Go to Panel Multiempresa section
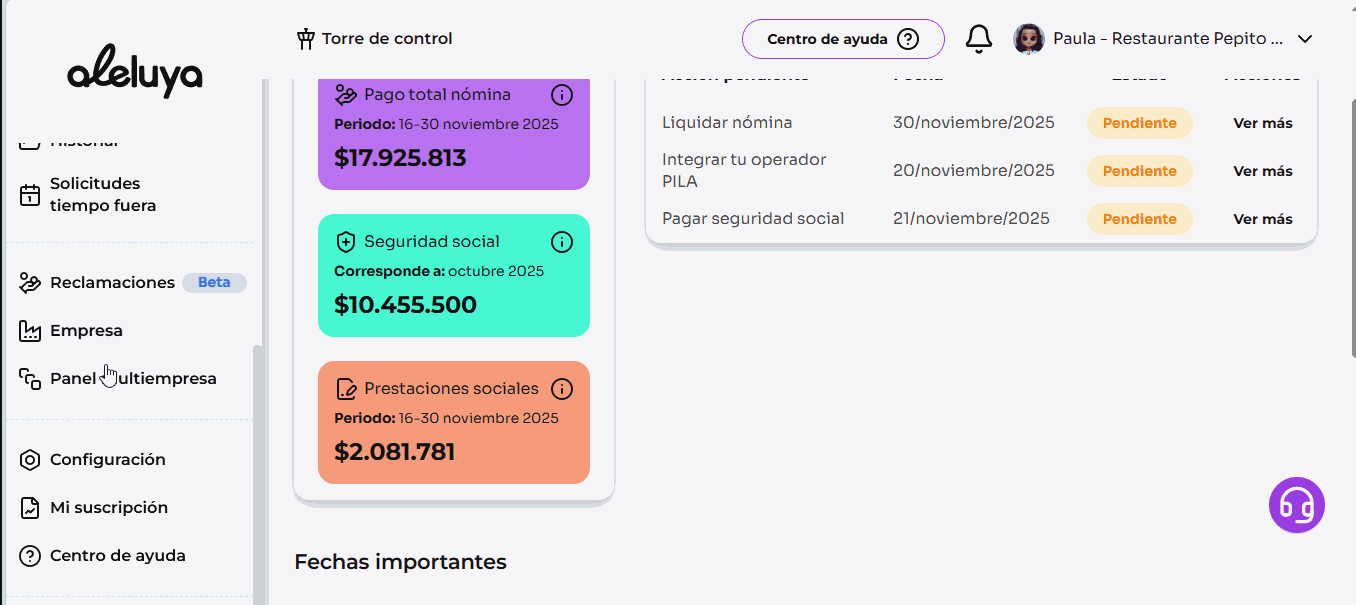The height and width of the screenshot is (605, 1356). [x=133, y=379]
